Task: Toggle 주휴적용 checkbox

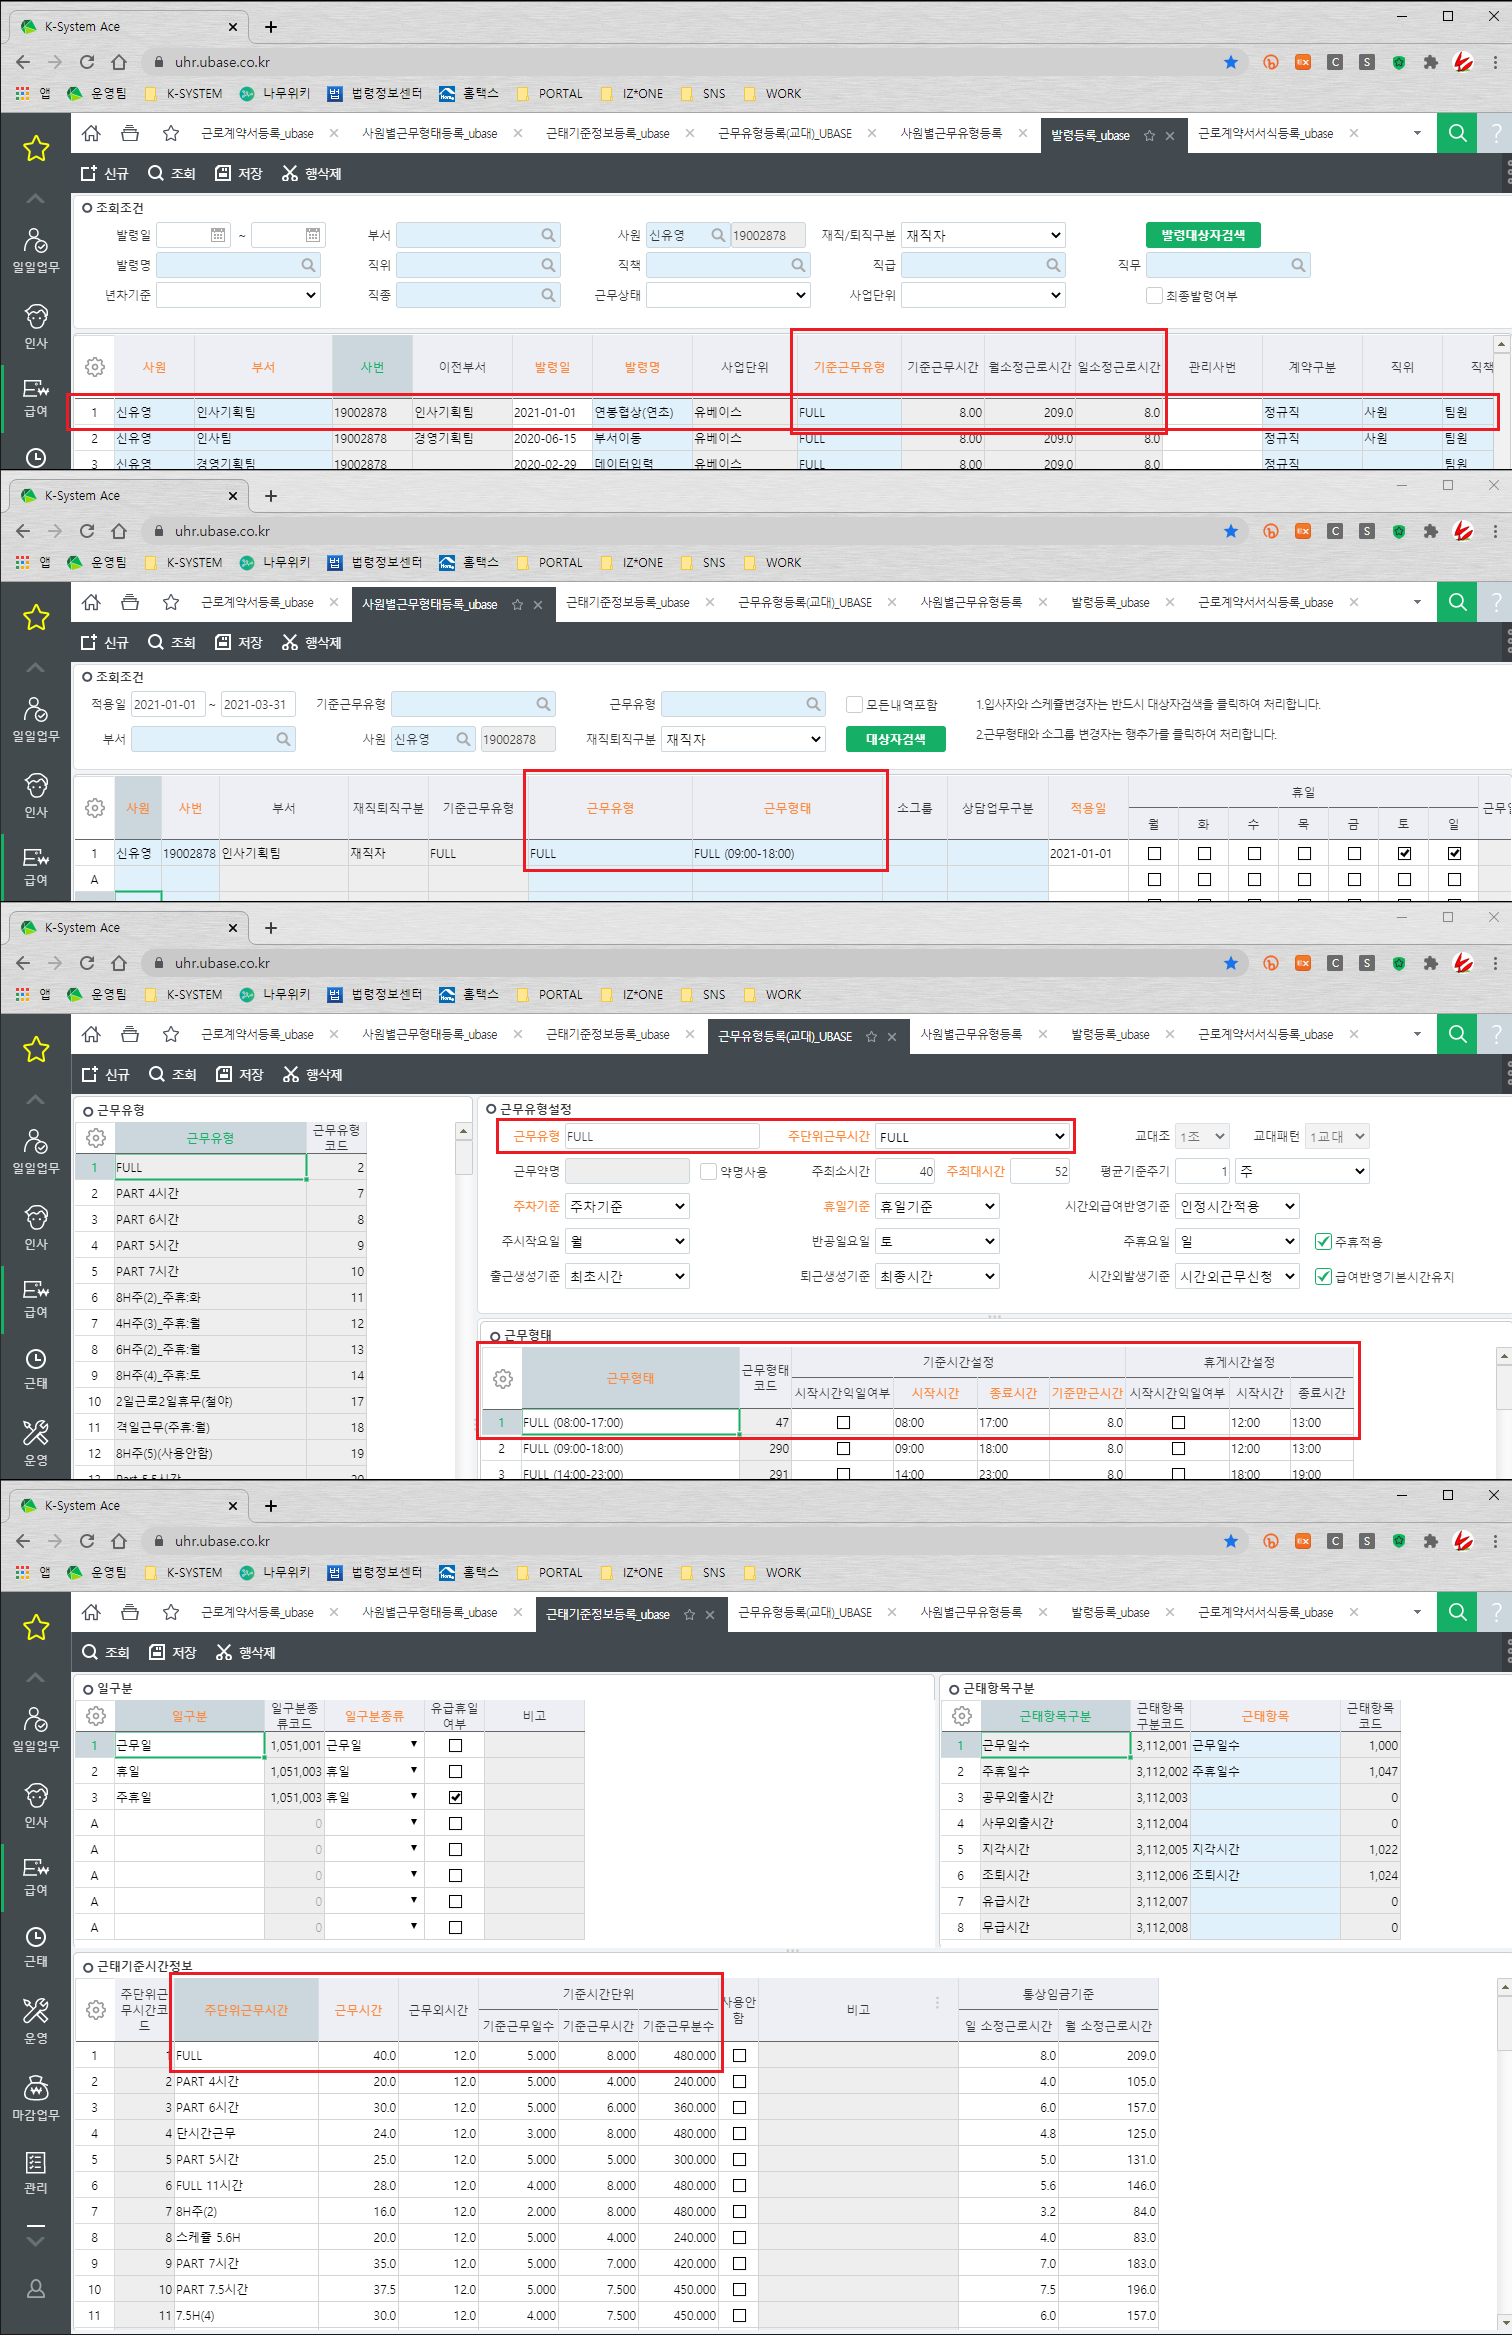Action: [x=1323, y=1241]
